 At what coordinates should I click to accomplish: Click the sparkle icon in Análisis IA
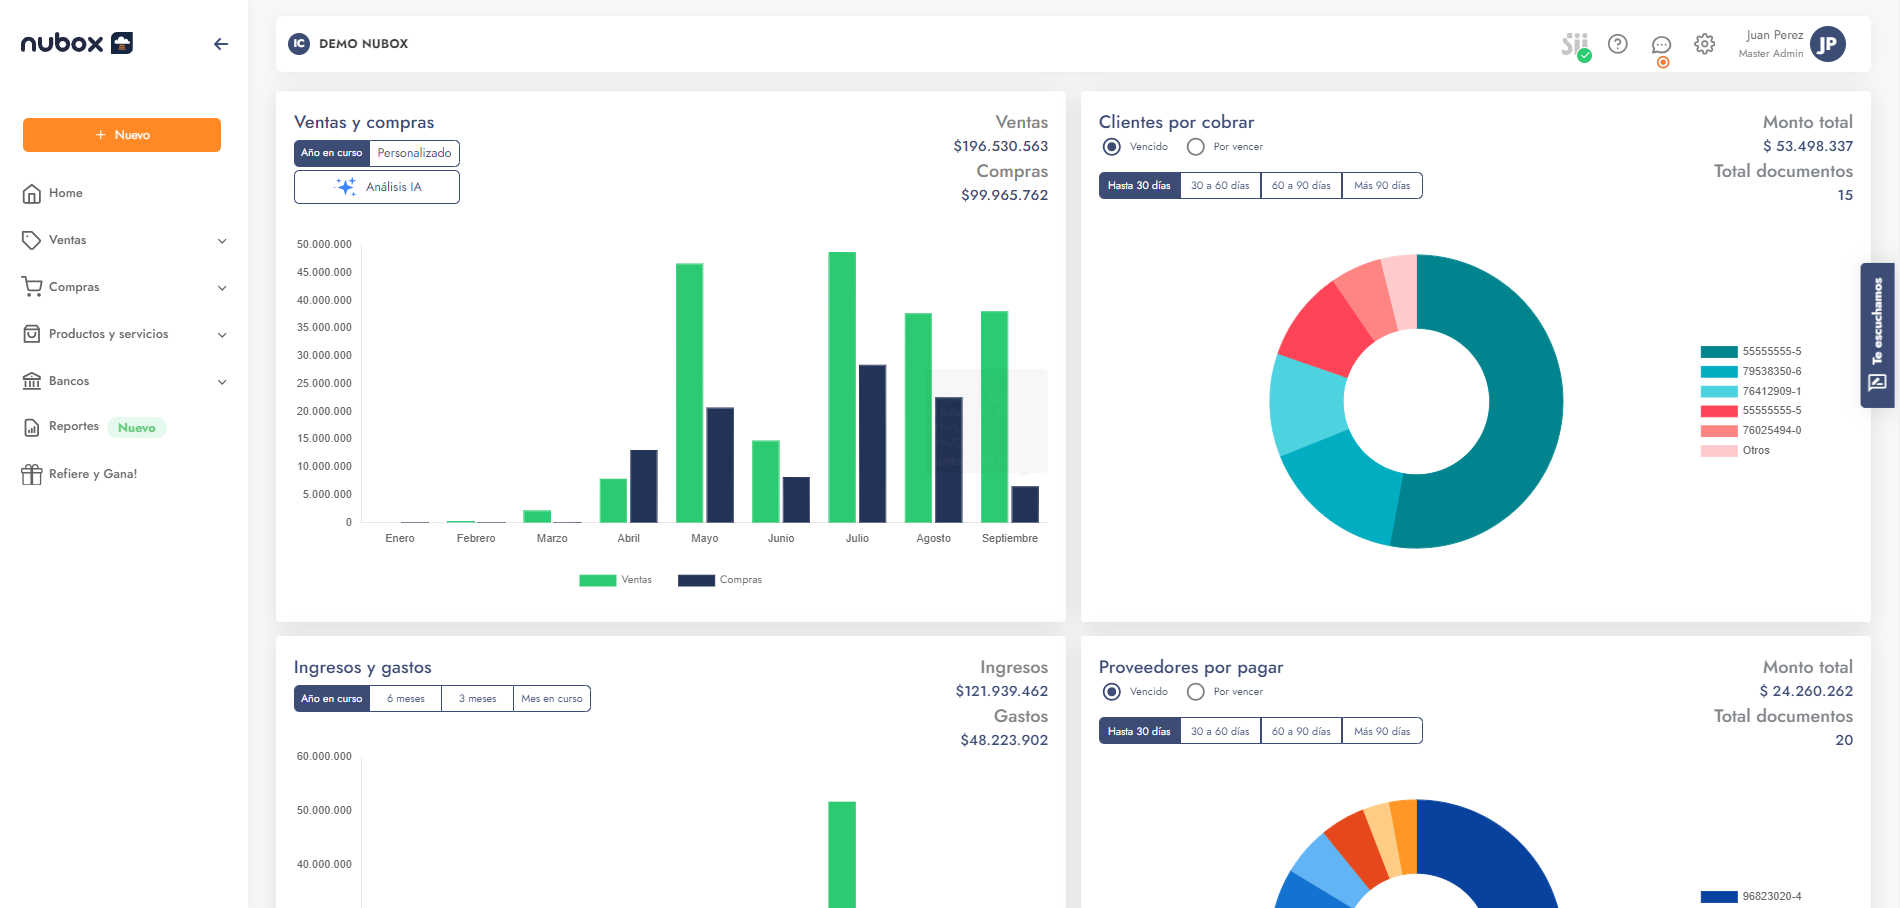pyautogui.click(x=346, y=187)
